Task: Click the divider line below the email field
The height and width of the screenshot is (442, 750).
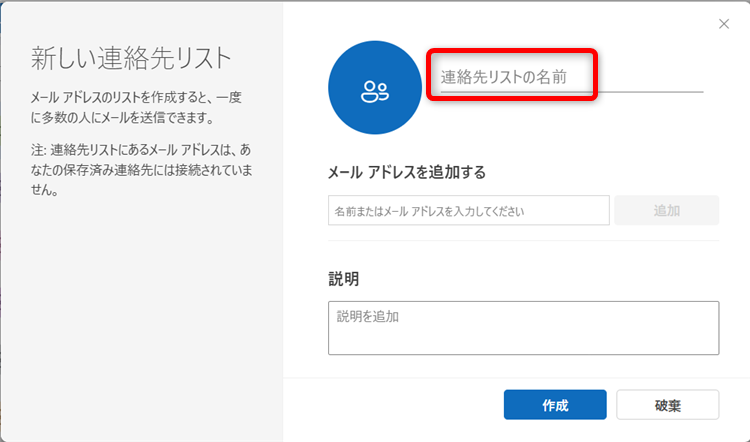Action: 522,240
